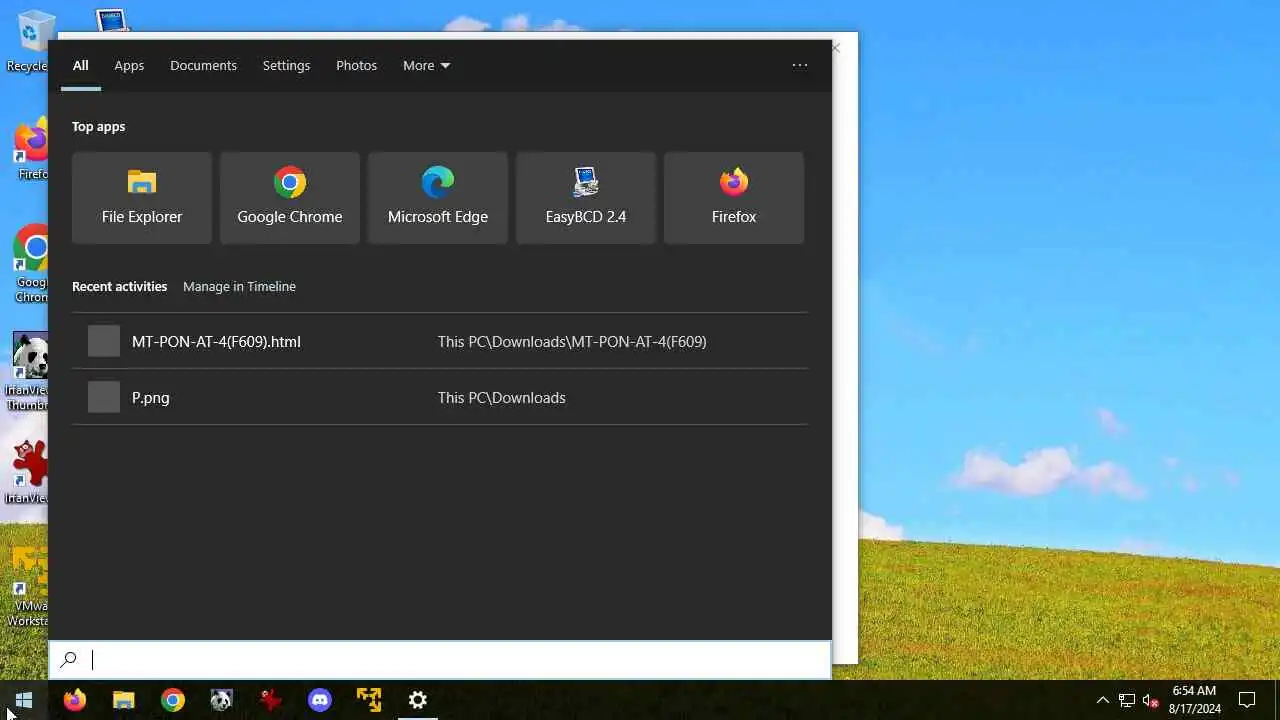The image size is (1280, 720).
Task: Switch to the Apps search tab
Action: pos(129,65)
